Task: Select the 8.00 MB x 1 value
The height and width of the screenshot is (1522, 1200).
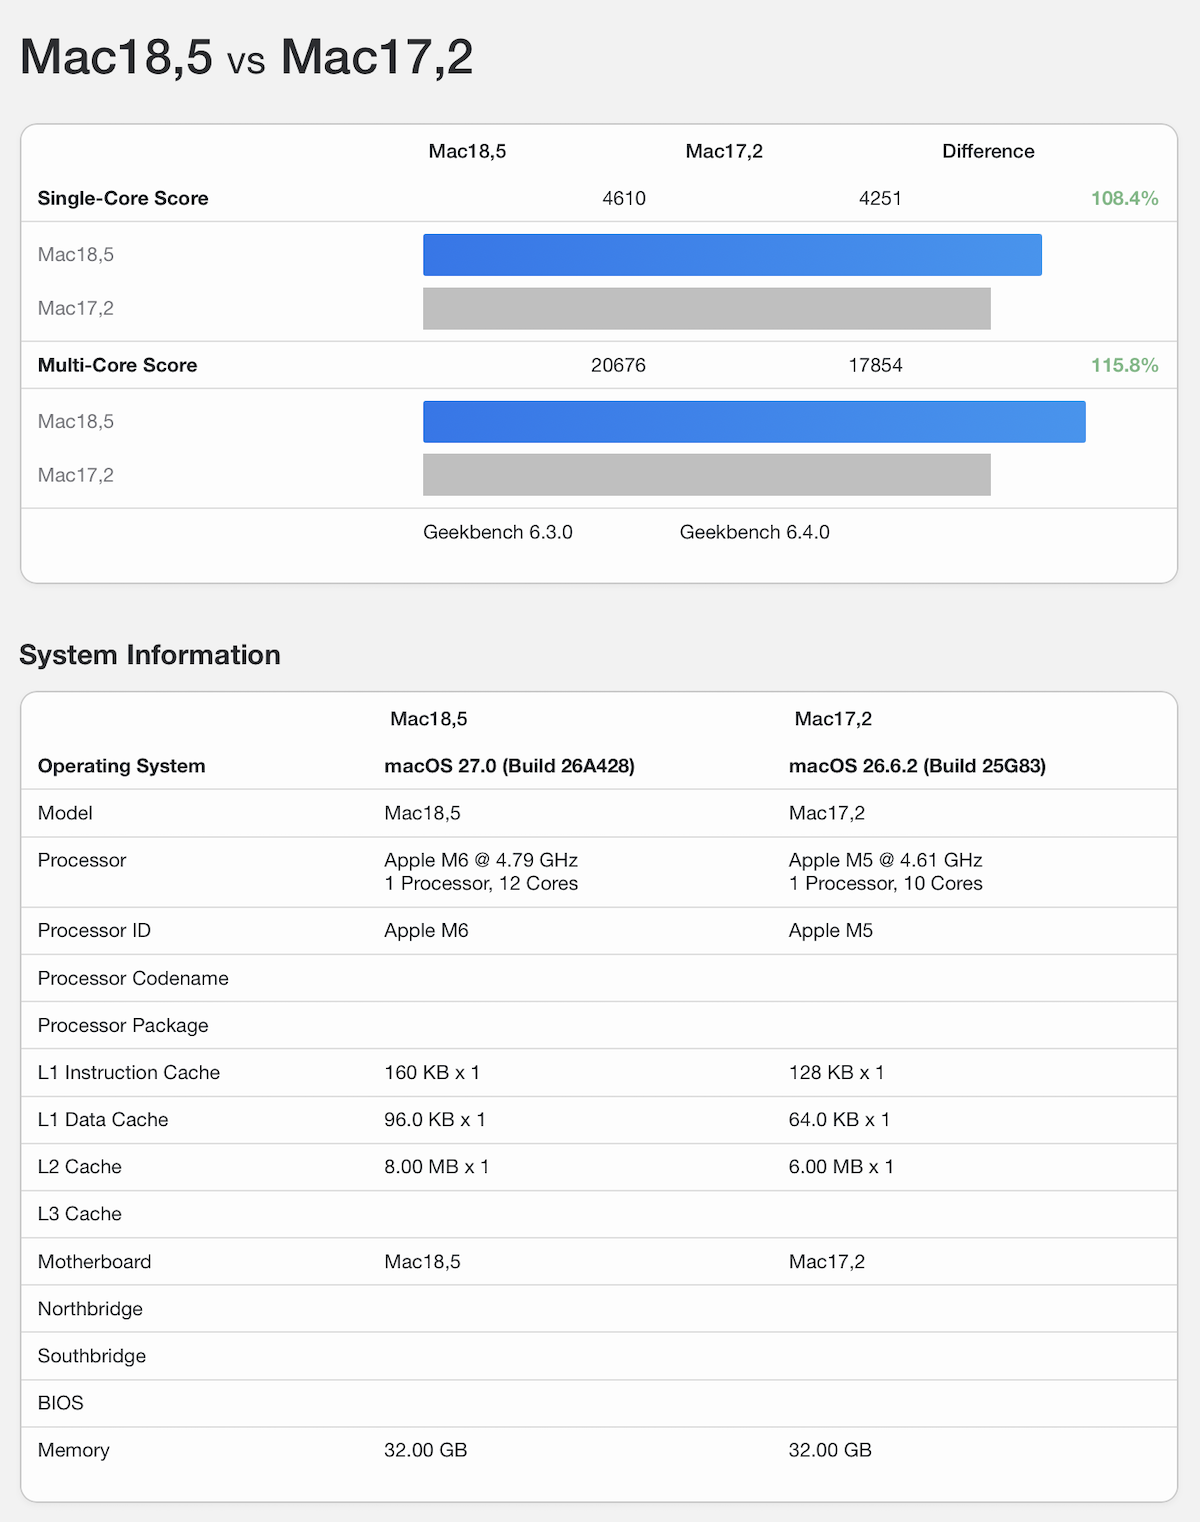Action: 437,1166
